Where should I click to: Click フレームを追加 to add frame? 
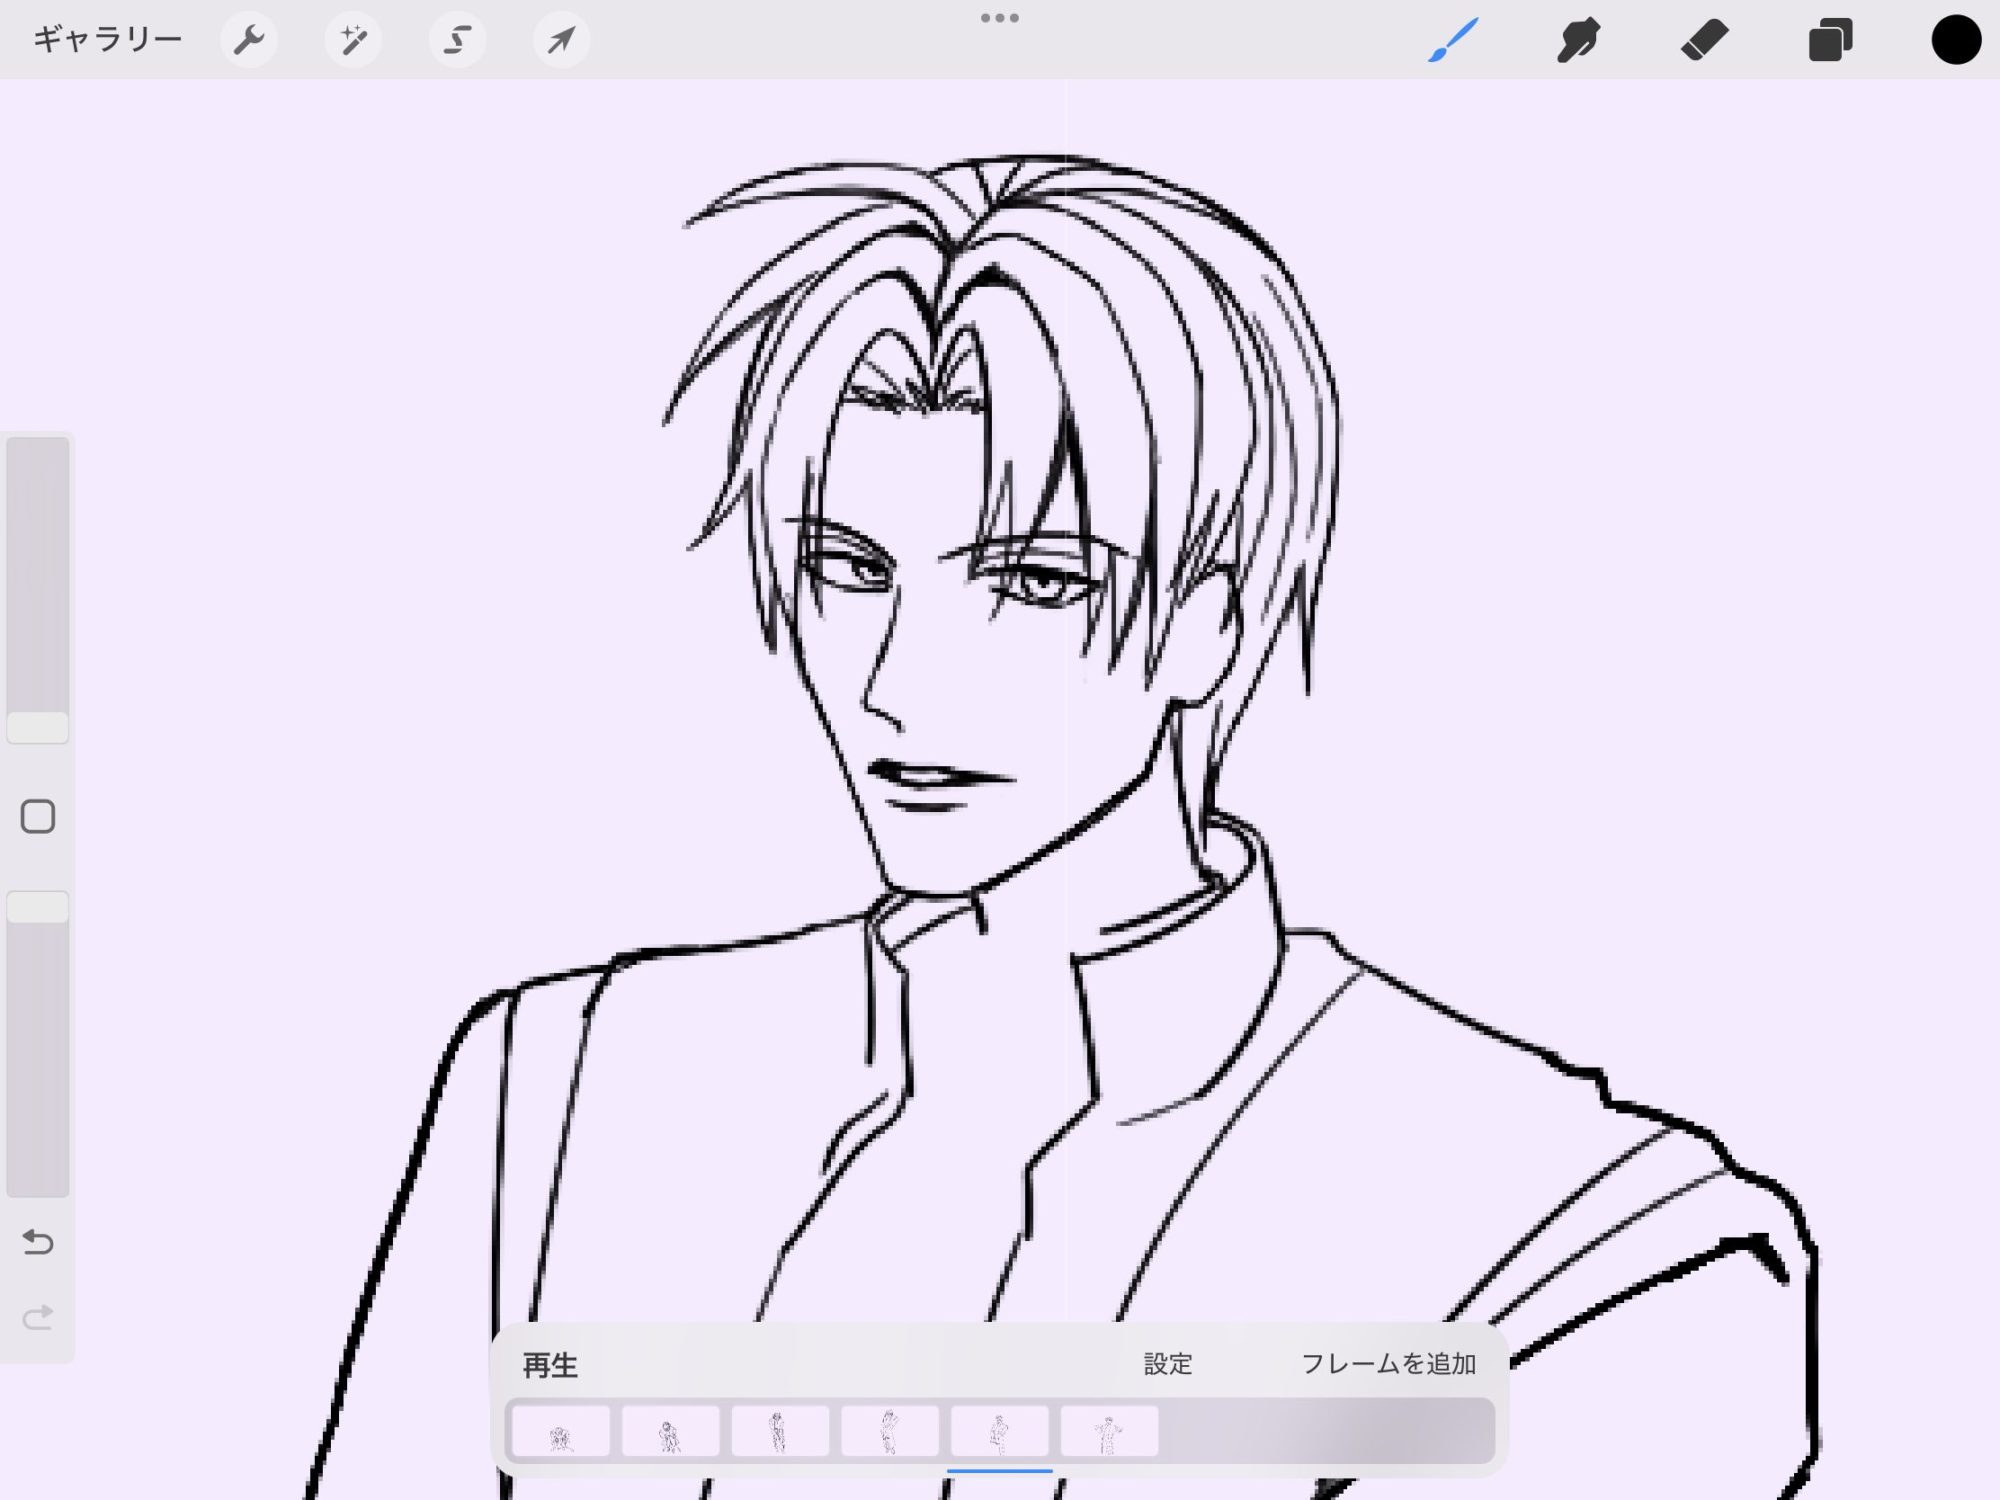point(1388,1364)
